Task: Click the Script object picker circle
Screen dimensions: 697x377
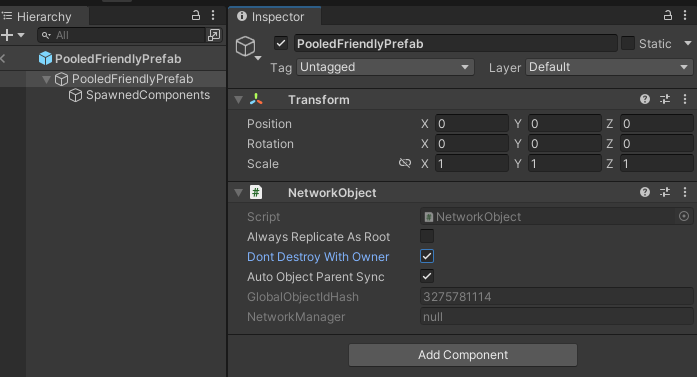Action: 684,217
